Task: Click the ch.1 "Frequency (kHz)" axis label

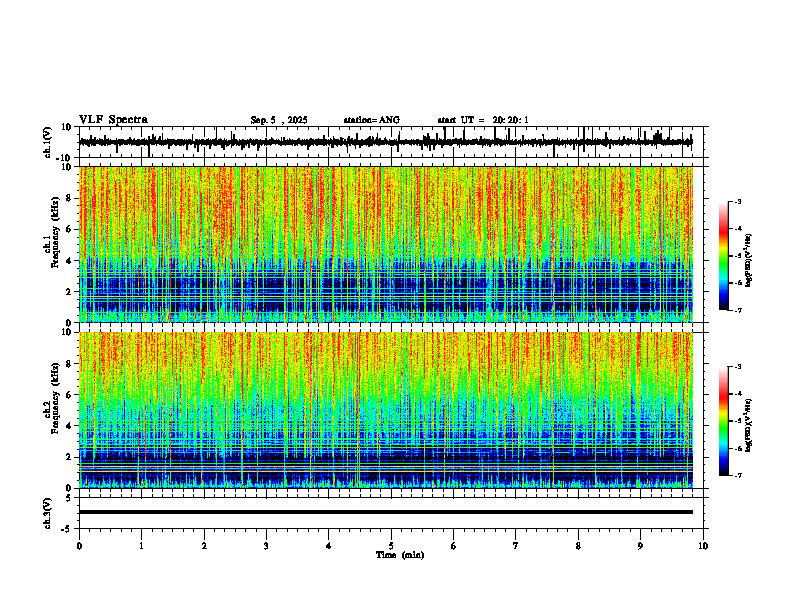Action: [55, 231]
